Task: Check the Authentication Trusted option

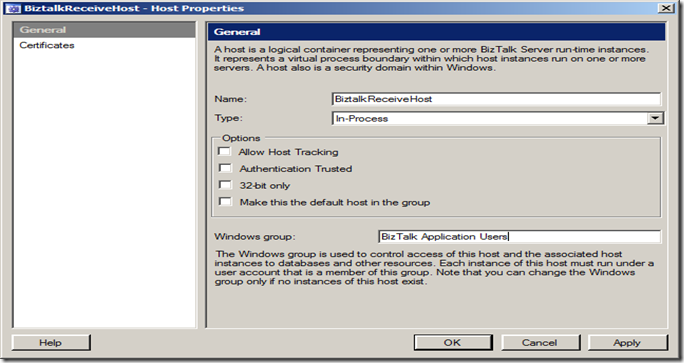Action: (225, 168)
